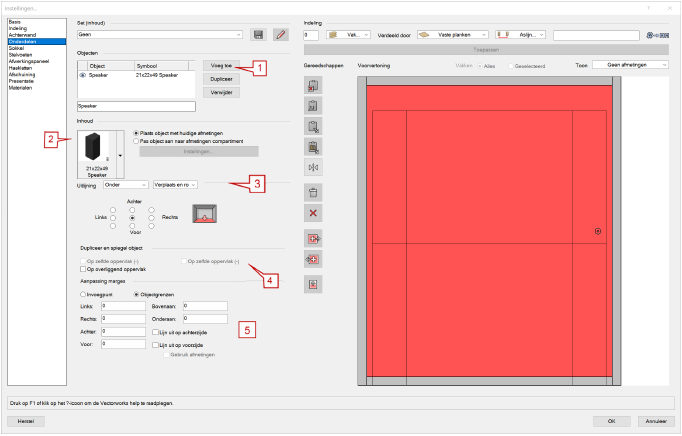This screenshot has height=436, width=682.
Task: Click the 'Symbool' column header
Action: 161,66
